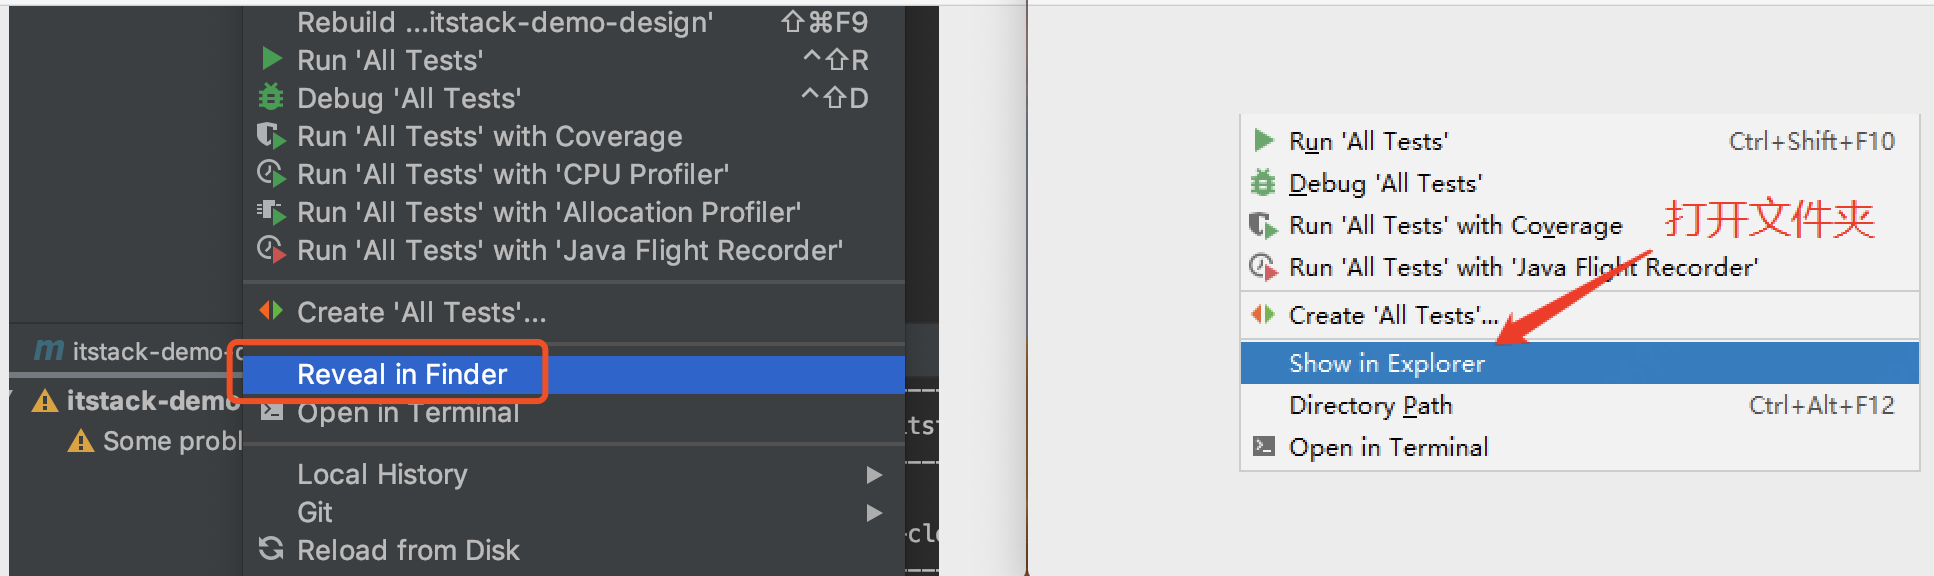
Task: Click the Create 'All Tests' icon in light menu
Action: pyautogui.click(x=1264, y=314)
